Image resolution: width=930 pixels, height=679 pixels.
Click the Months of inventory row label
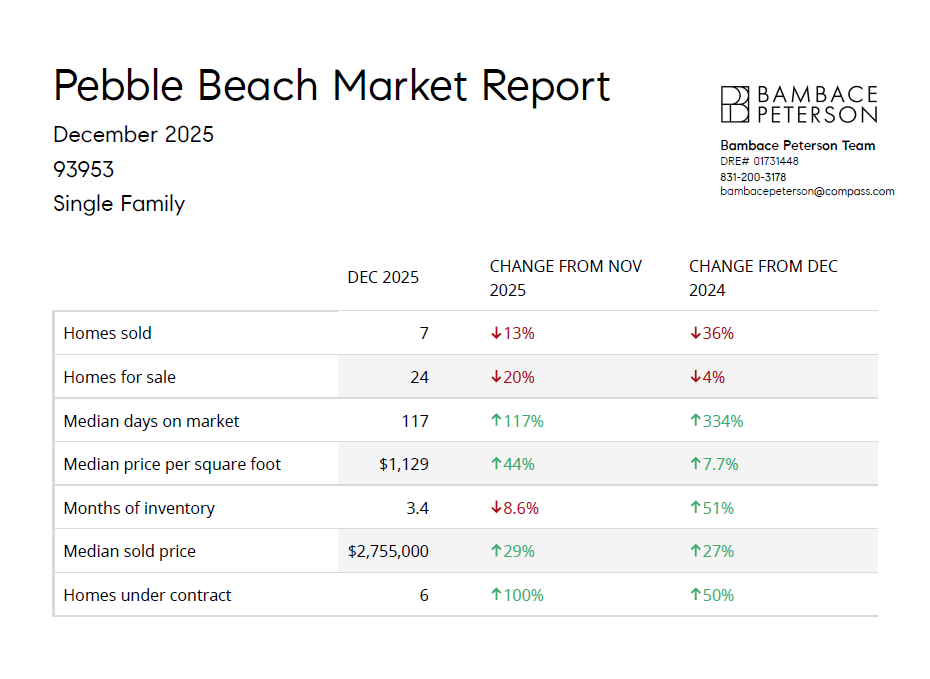pyautogui.click(x=139, y=508)
